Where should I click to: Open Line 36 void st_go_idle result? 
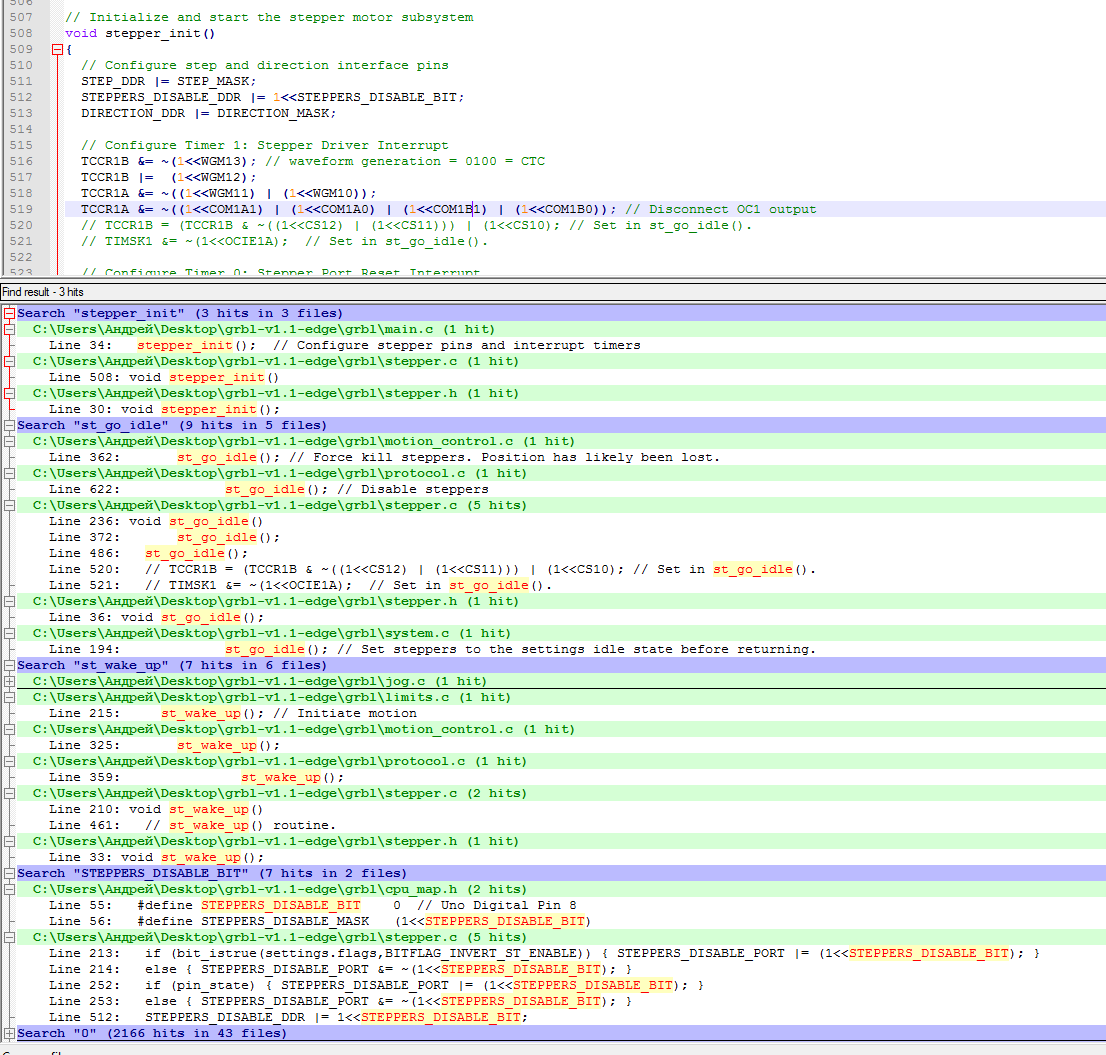coord(156,617)
